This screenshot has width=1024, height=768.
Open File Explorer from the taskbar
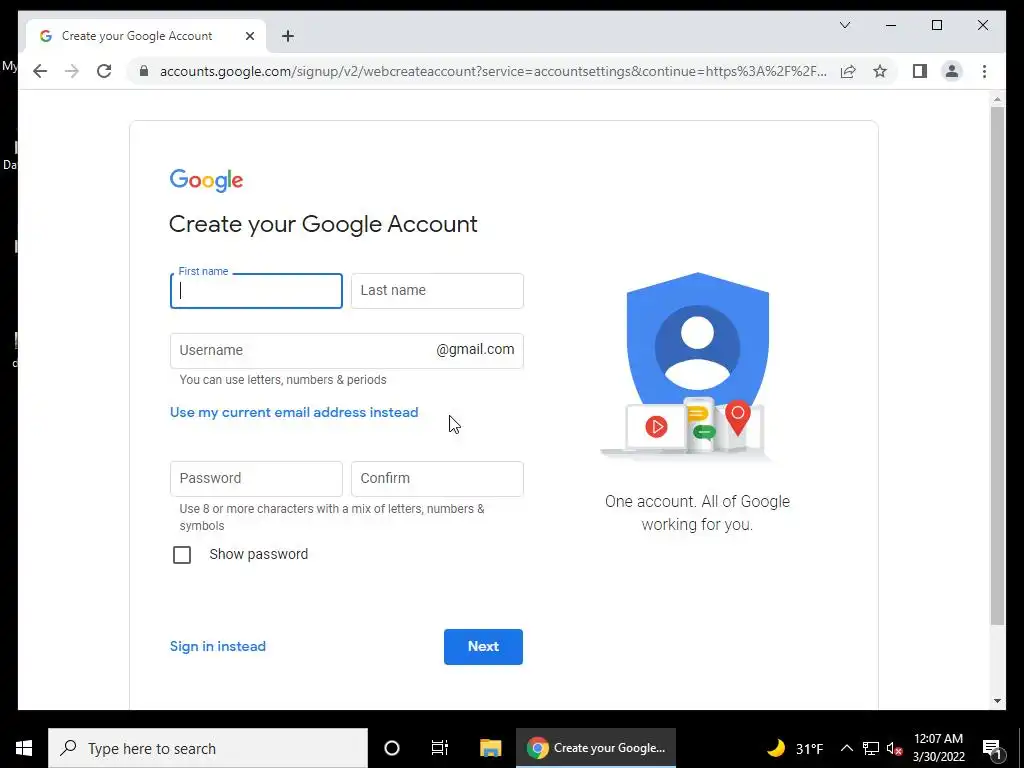coord(490,748)
